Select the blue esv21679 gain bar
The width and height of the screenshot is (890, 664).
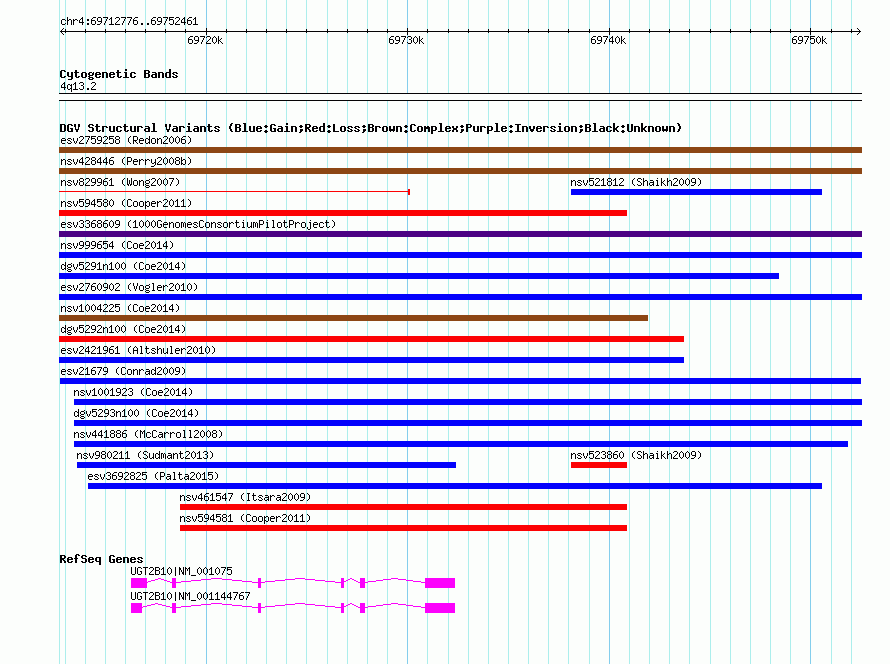[x=460, y=381]
